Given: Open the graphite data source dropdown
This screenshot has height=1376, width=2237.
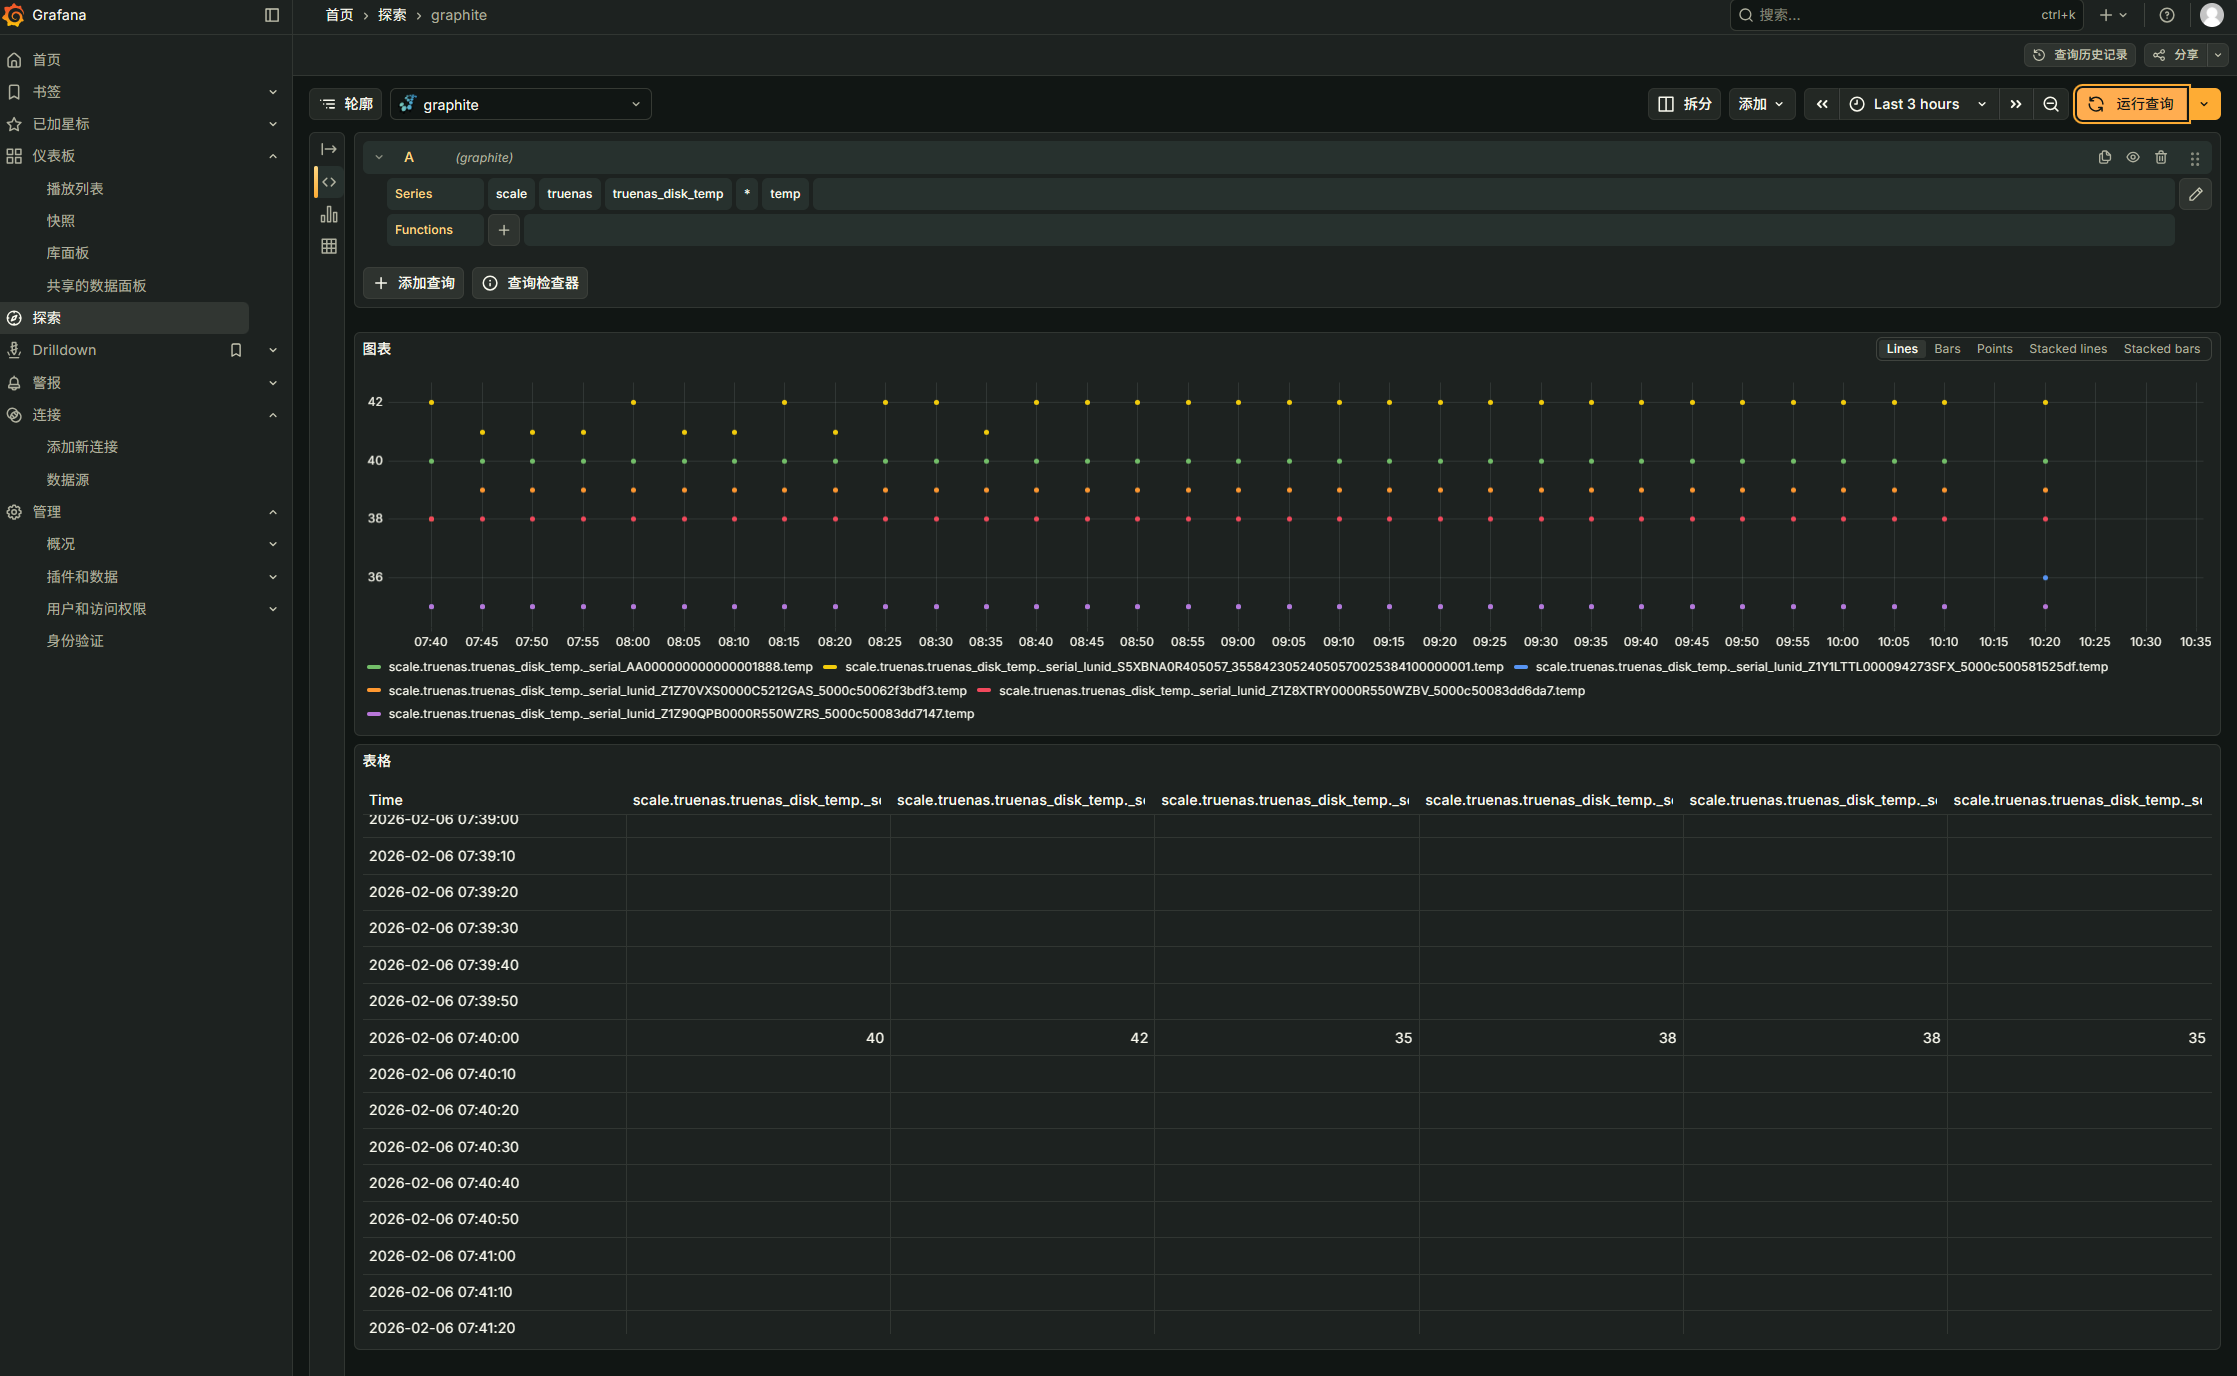Looking at the screenshot, I should coord(521,104).
